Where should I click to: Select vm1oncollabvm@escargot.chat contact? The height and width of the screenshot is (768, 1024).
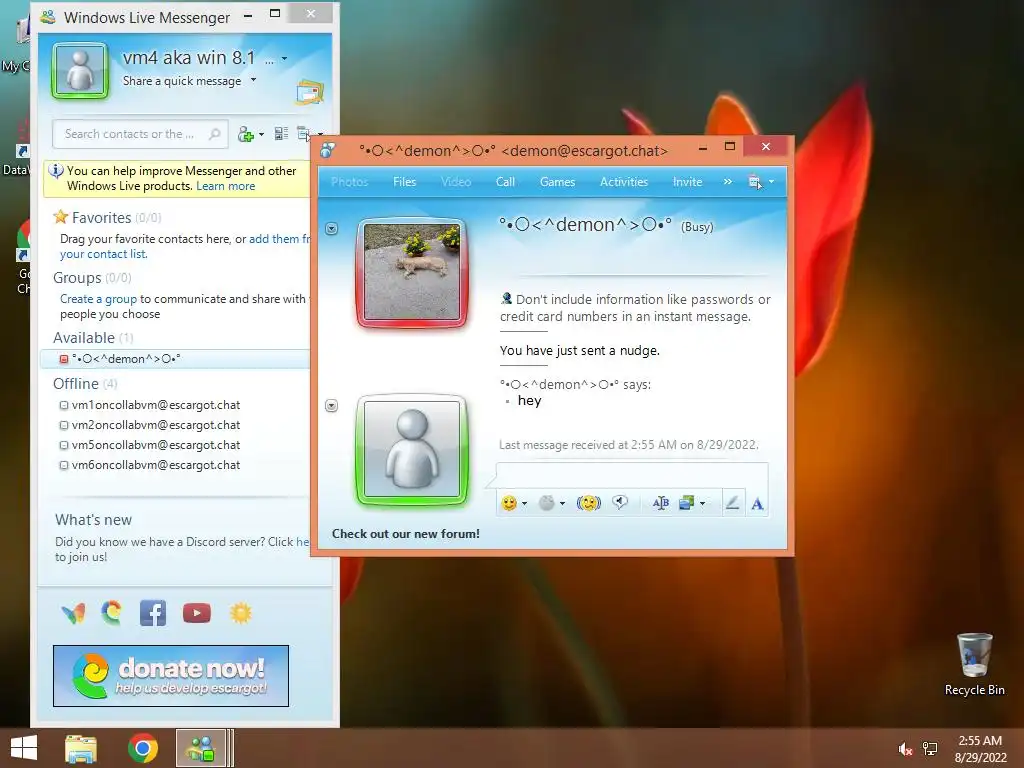155,405
